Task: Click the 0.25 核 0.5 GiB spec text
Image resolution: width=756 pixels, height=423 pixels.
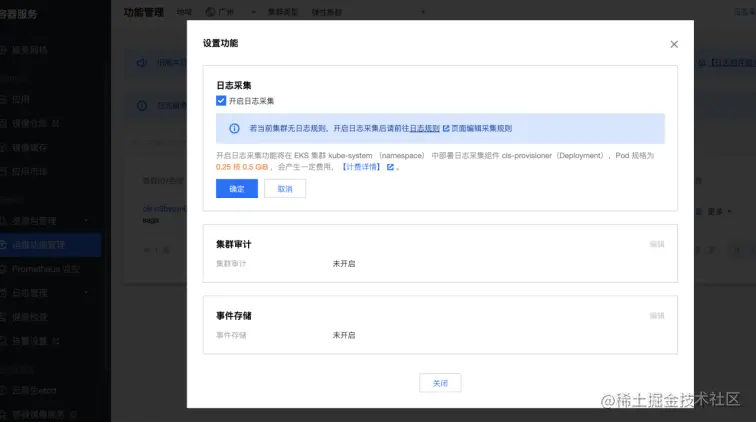Action: pyautogui.click(x=242, y=167)
